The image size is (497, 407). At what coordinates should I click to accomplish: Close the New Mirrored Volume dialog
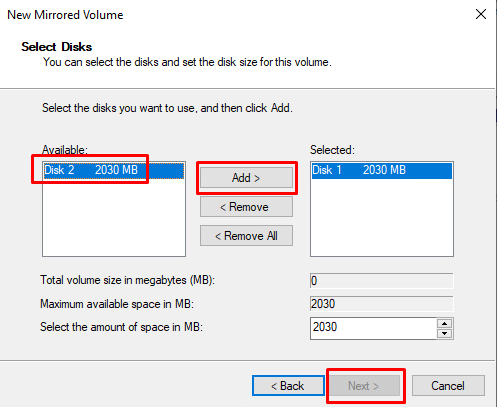tap(481, 14)
